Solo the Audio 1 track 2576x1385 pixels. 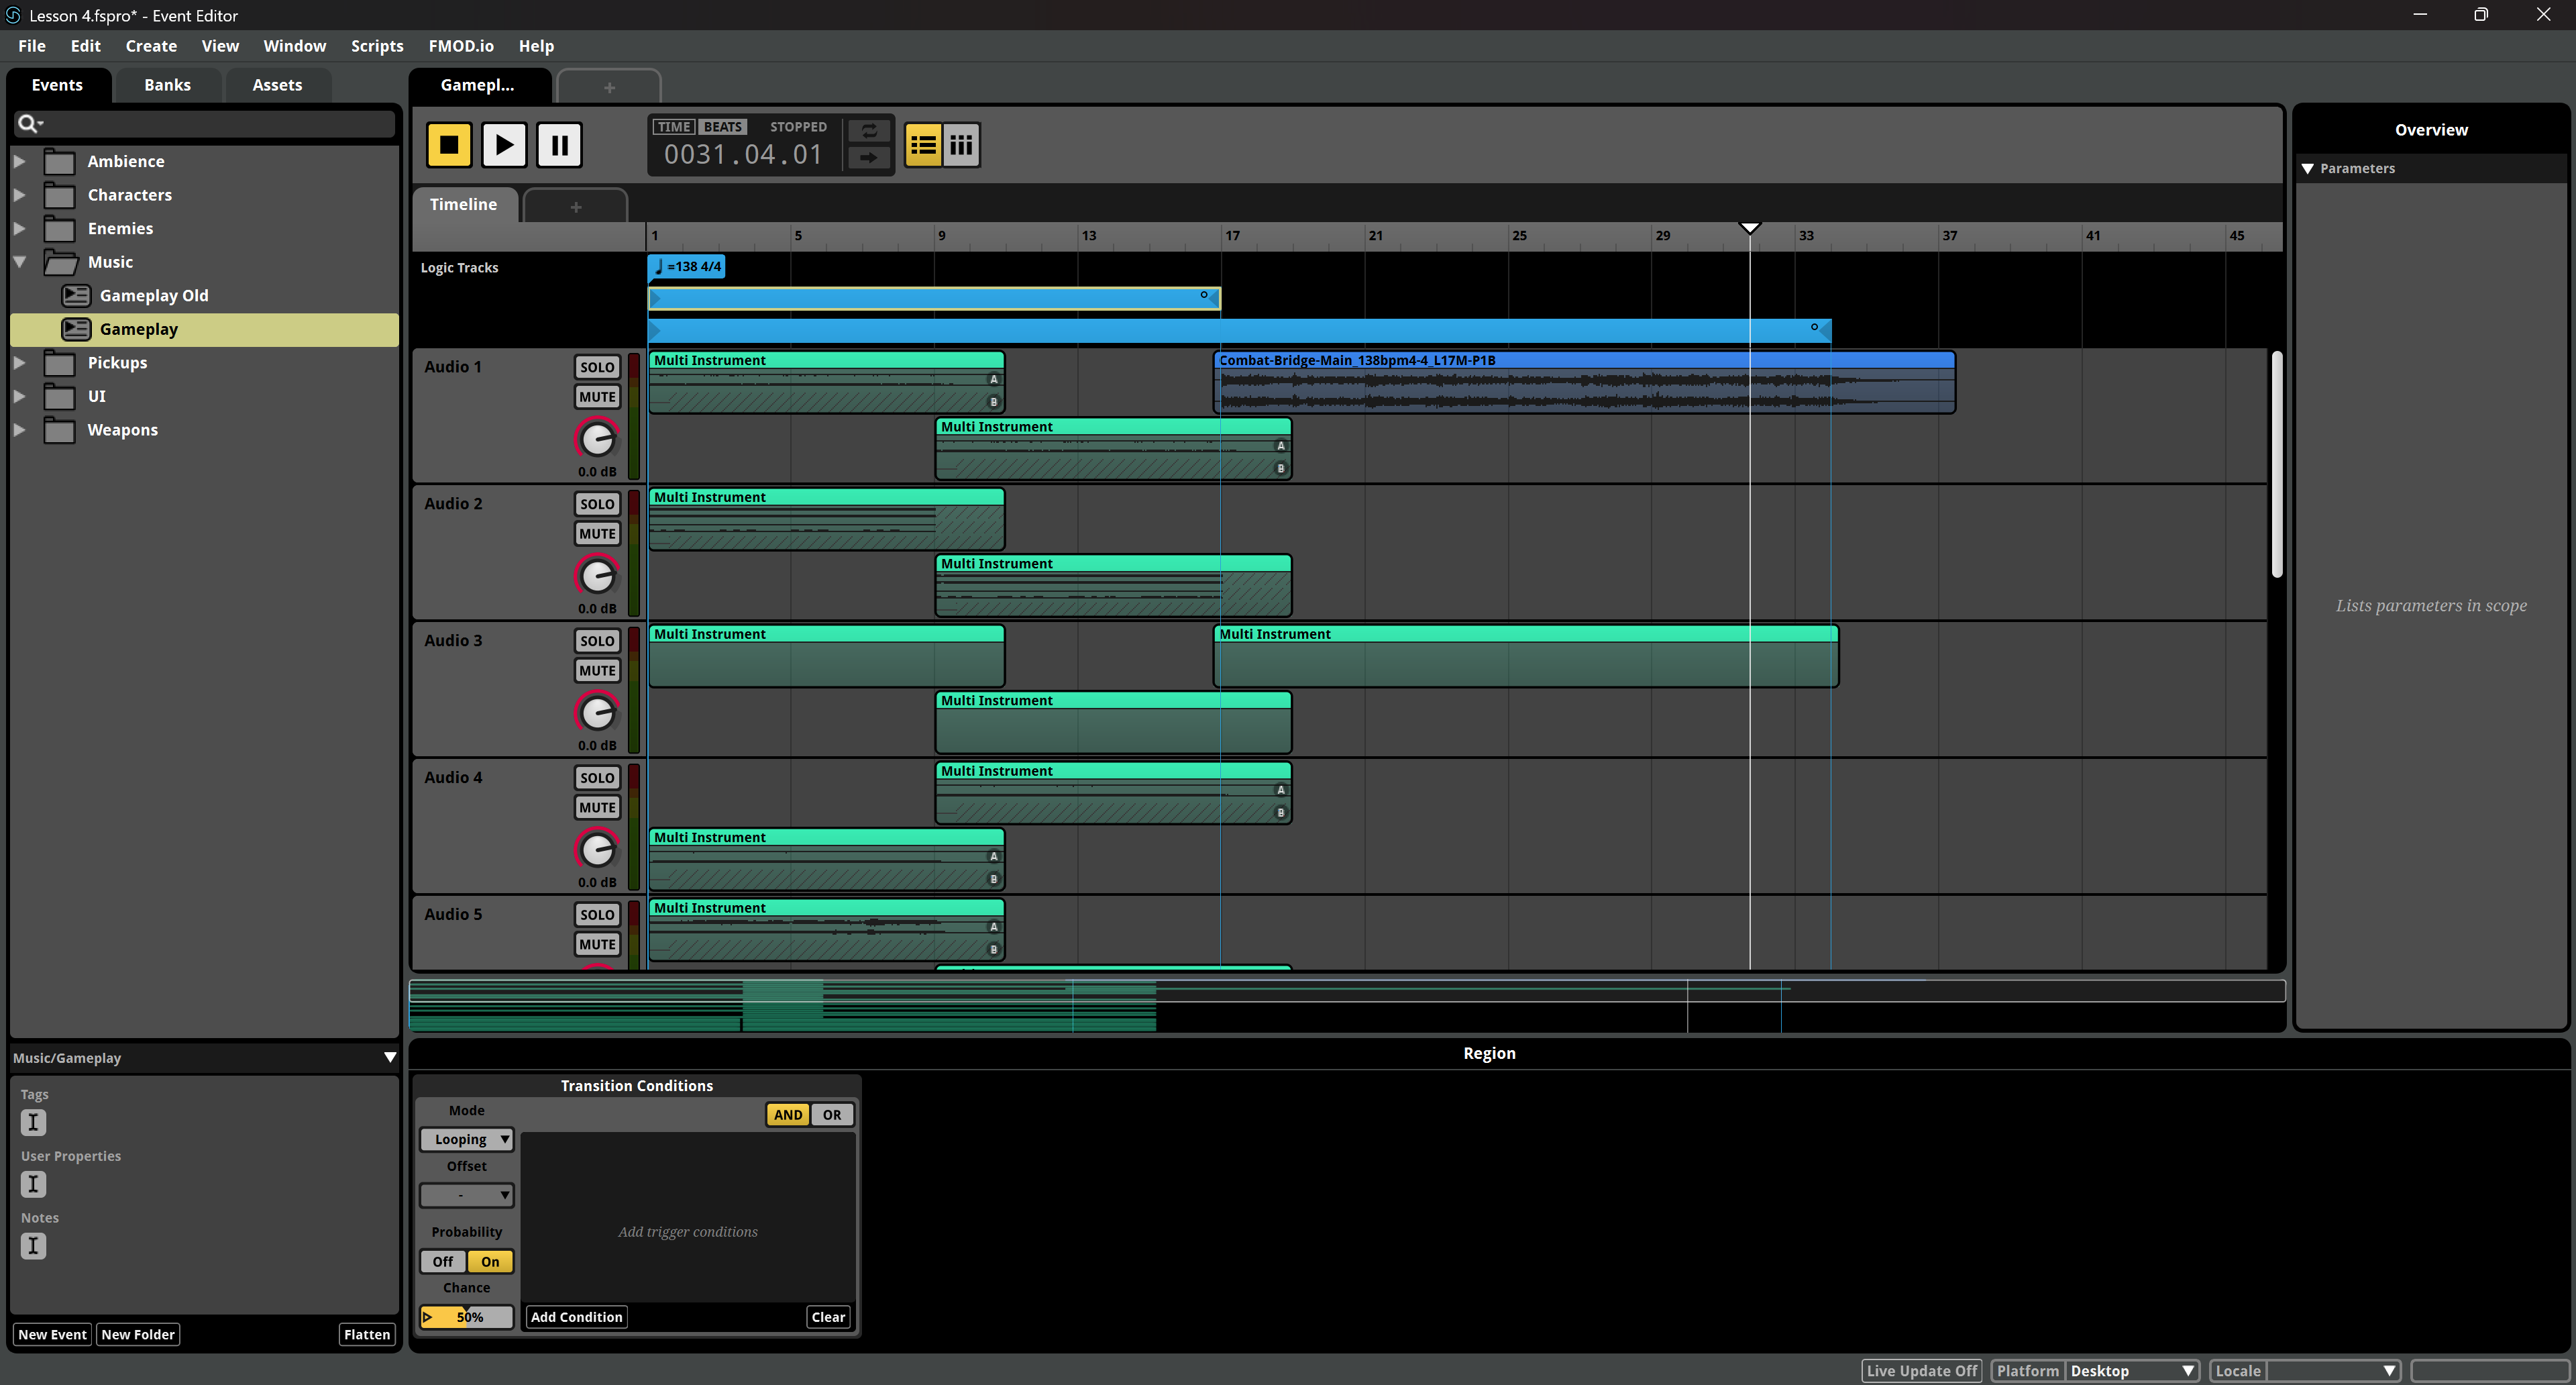pos(597,367)
